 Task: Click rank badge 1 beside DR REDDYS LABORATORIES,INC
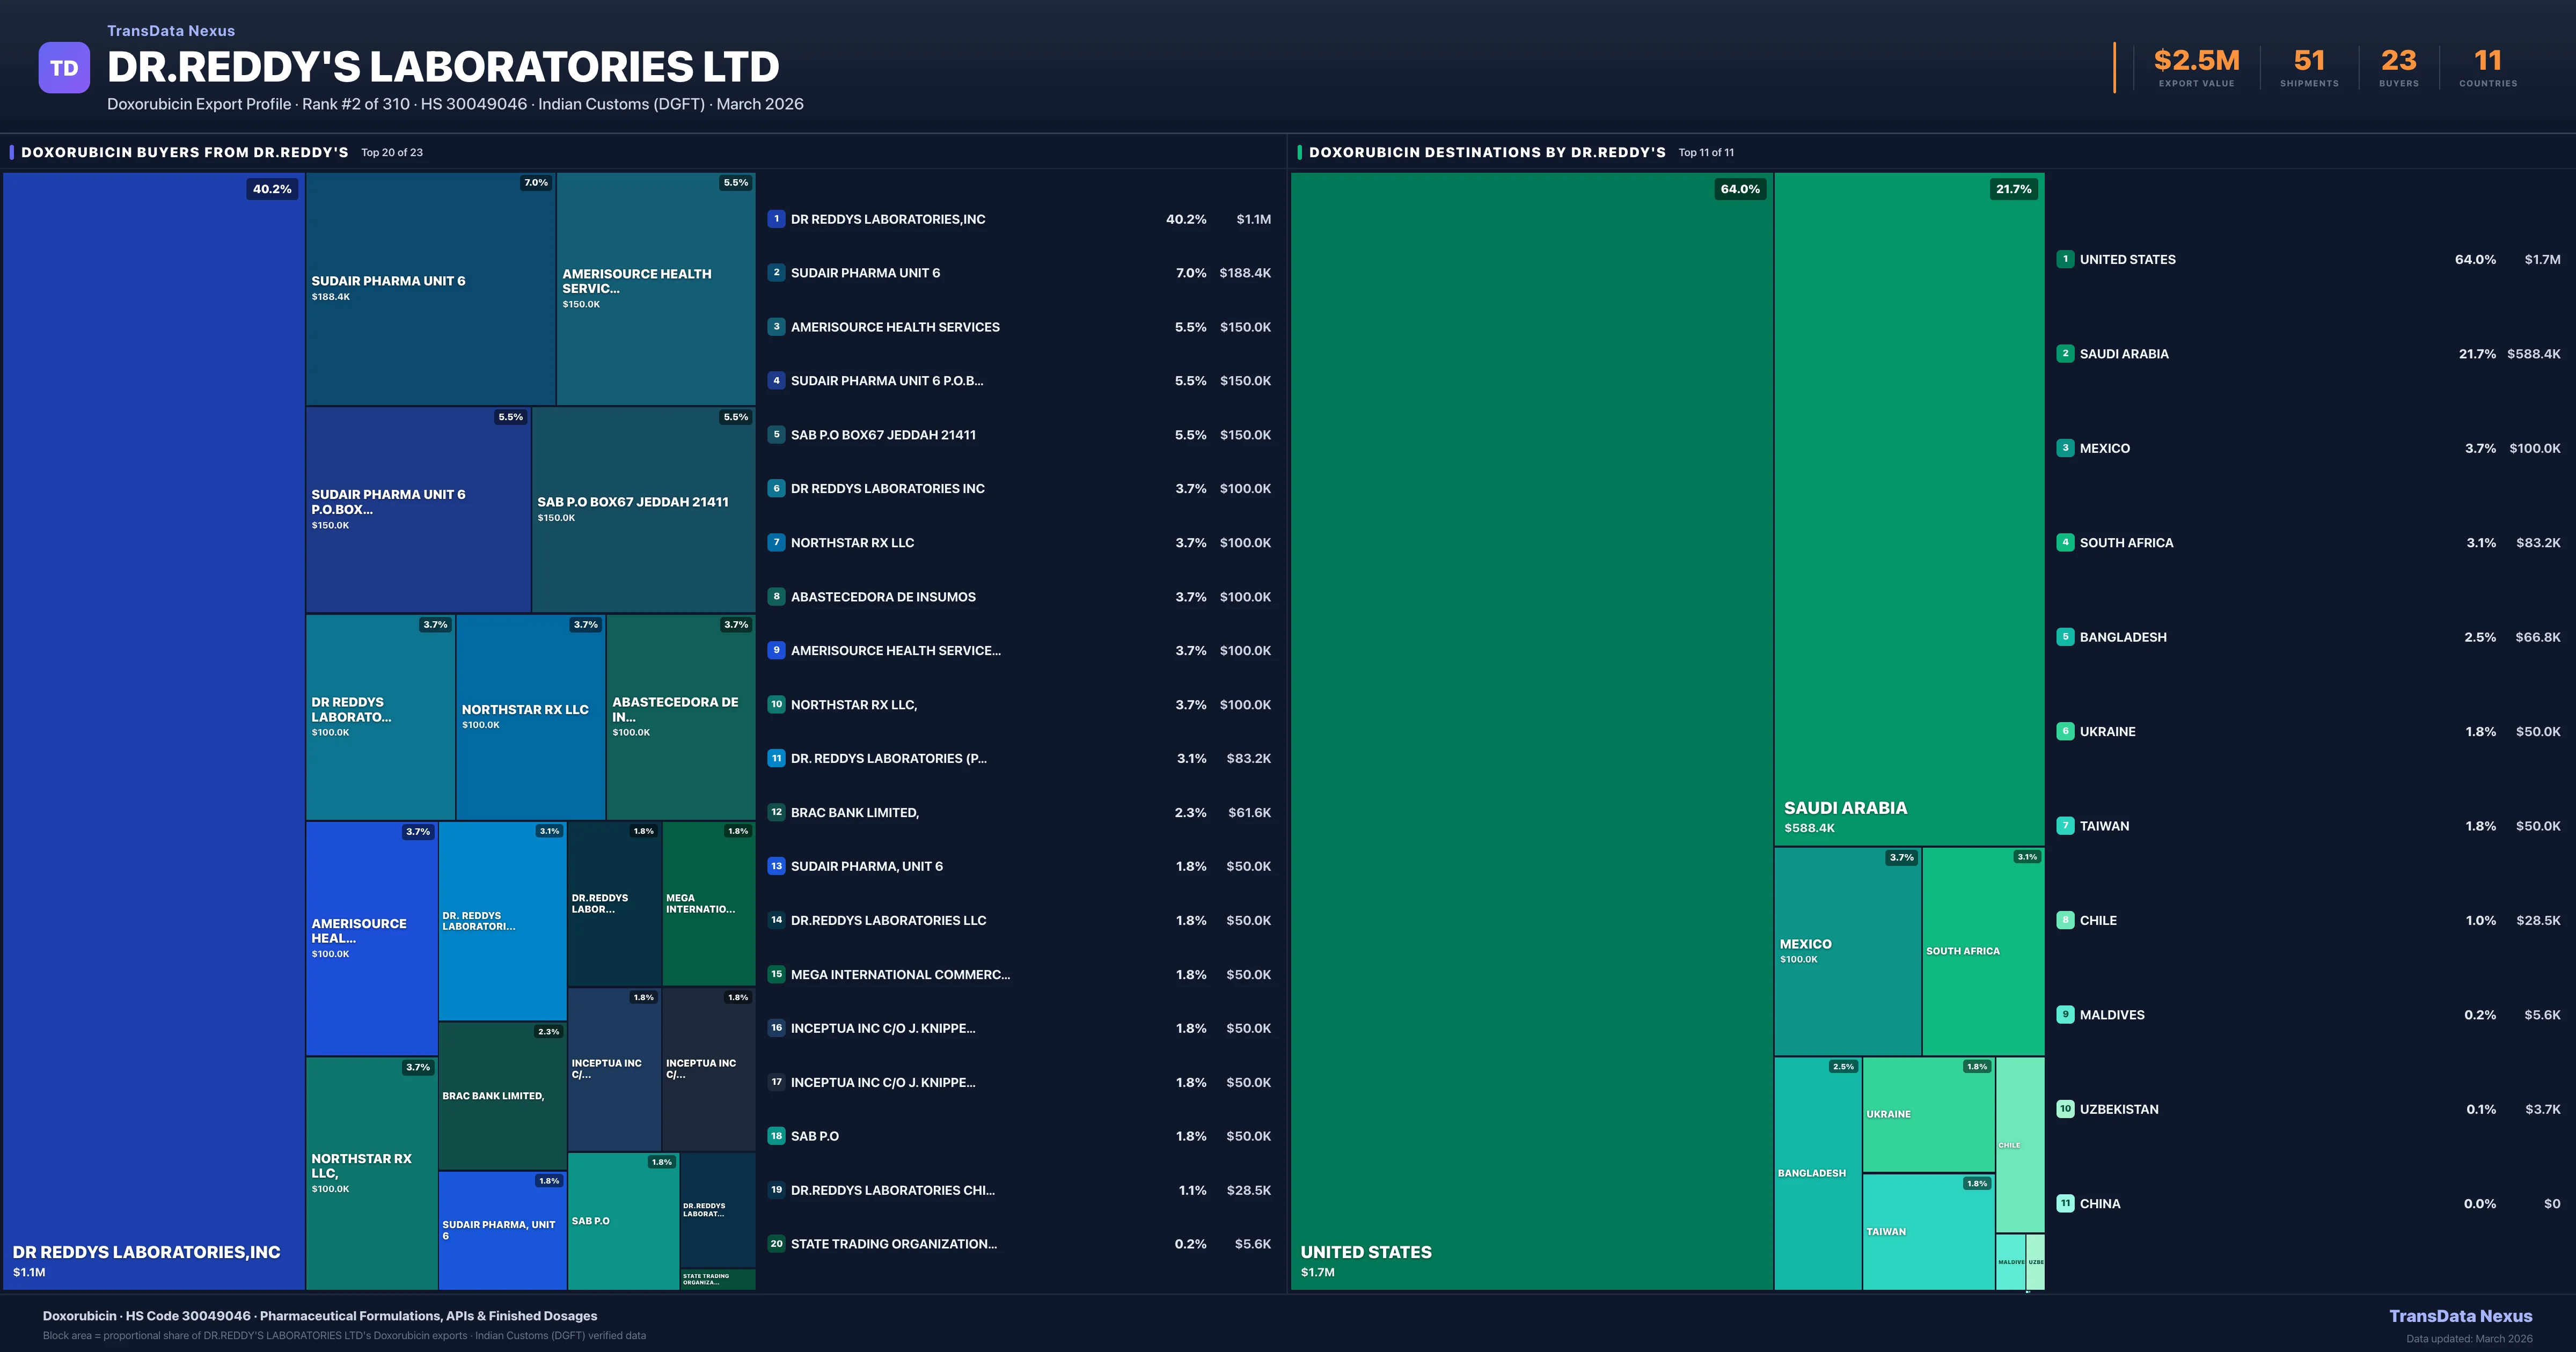point(776,219)
